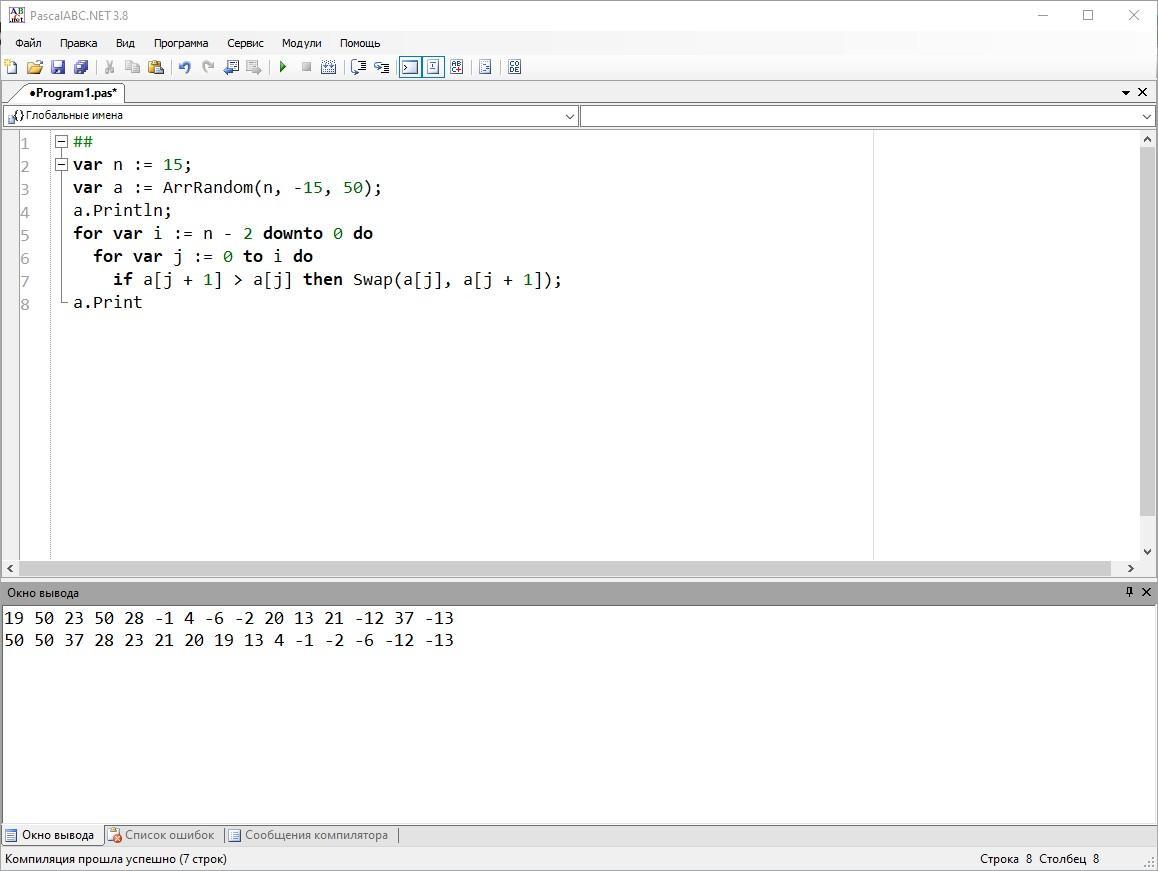Click the step over debug icon
The image size is (1158, 871).
pyautogui.click(x=358, y=67)
